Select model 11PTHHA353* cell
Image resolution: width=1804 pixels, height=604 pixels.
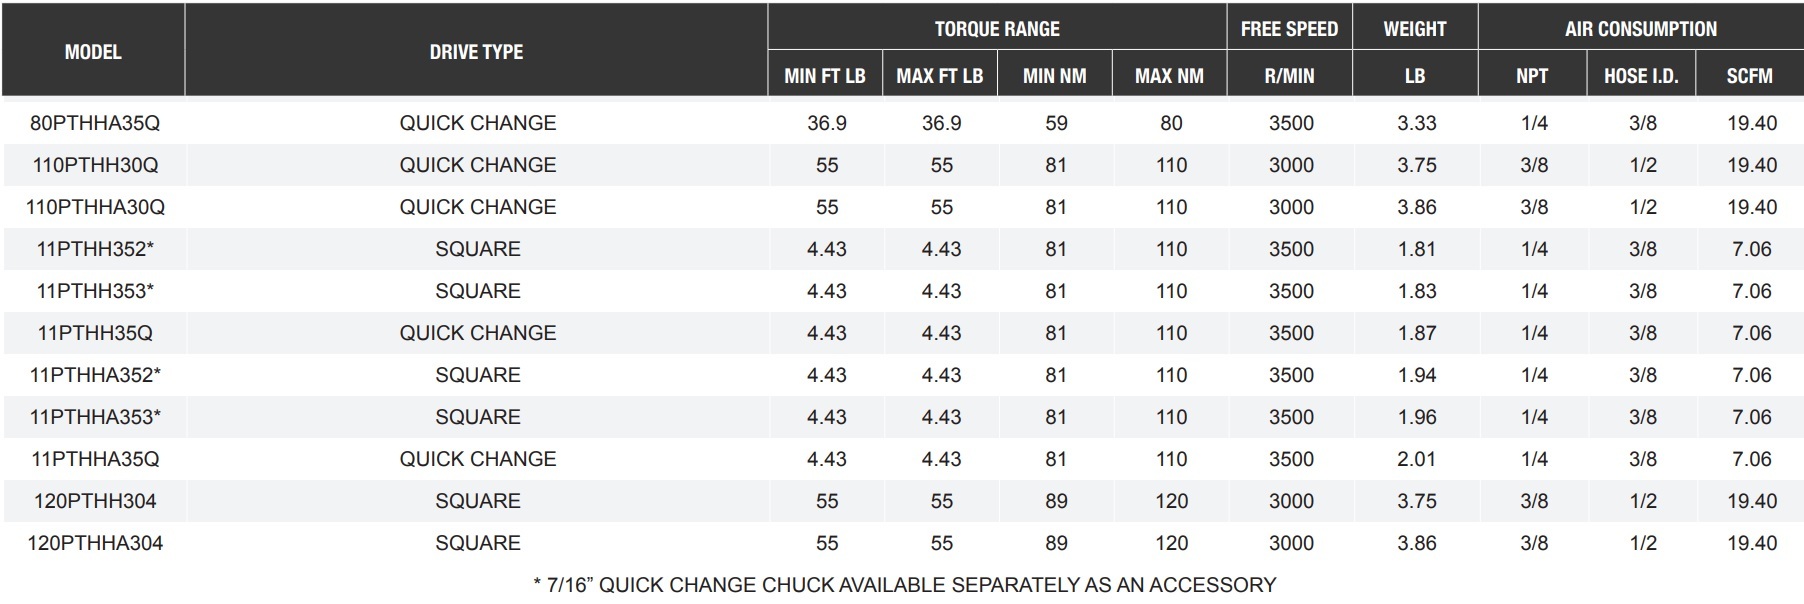(x=95, y=417)
